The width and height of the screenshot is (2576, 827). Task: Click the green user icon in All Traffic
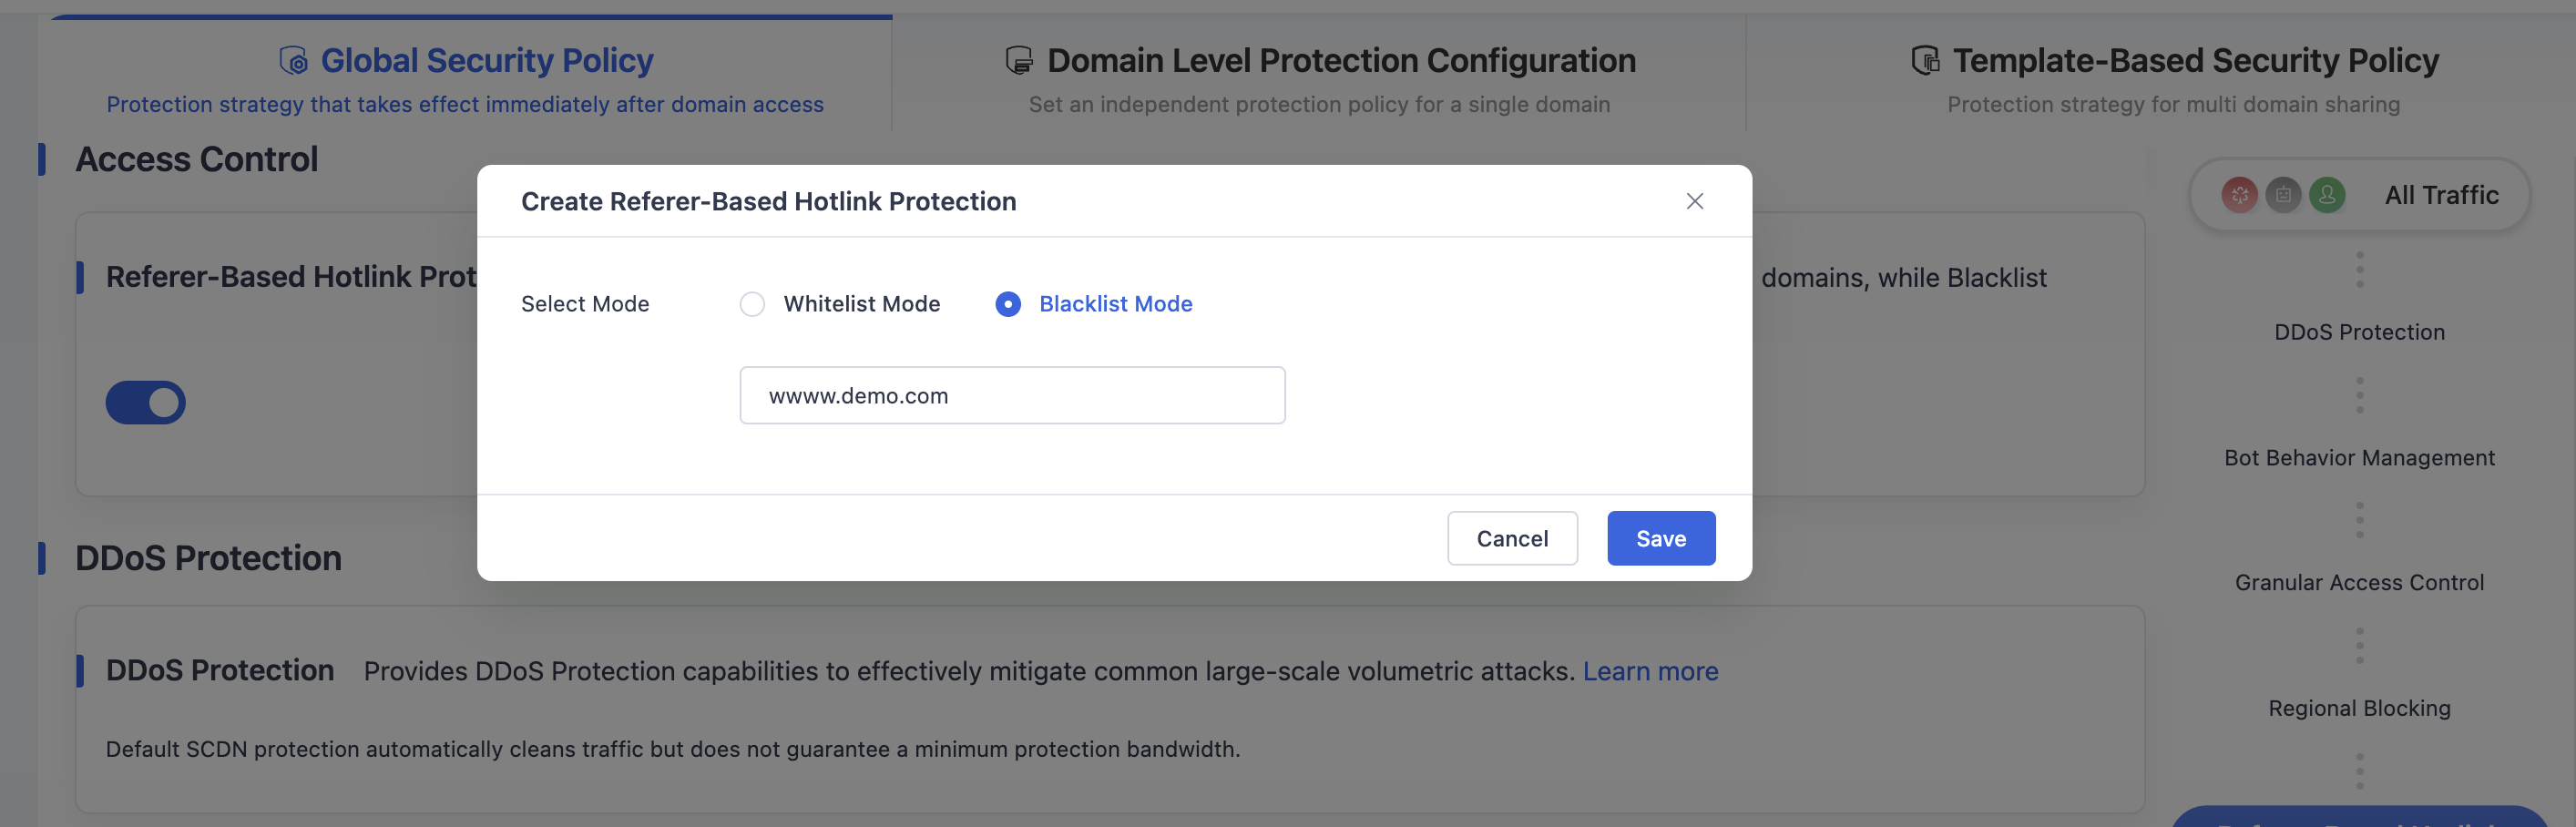[x=2327, y=195]
